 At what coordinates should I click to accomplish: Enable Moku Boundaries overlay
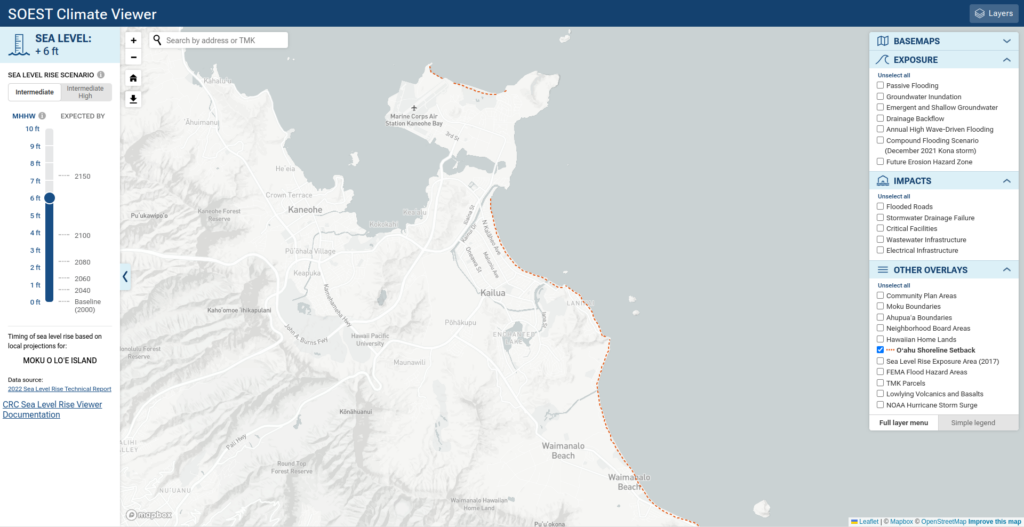pyautogui.click(x=880, y=306)
